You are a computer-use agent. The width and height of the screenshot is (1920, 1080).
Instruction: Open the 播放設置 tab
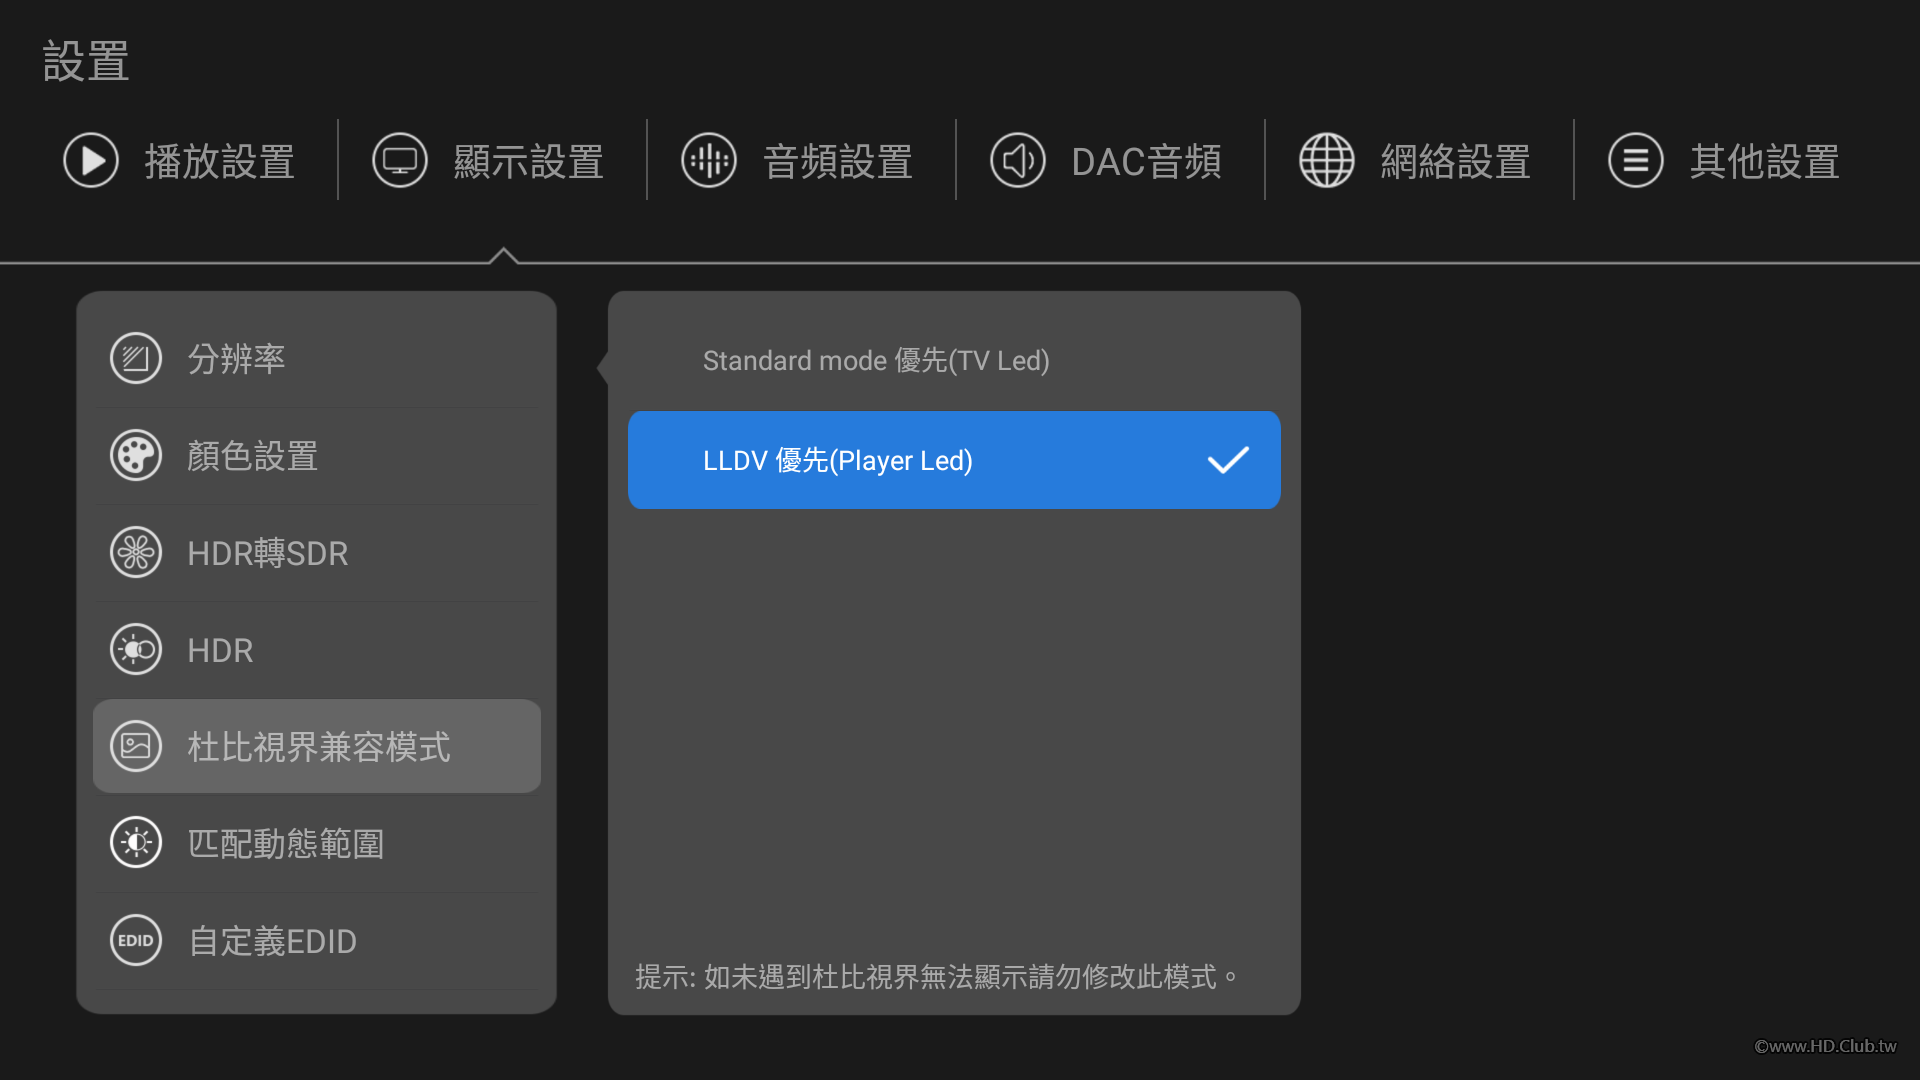click(x=180, y=161)
